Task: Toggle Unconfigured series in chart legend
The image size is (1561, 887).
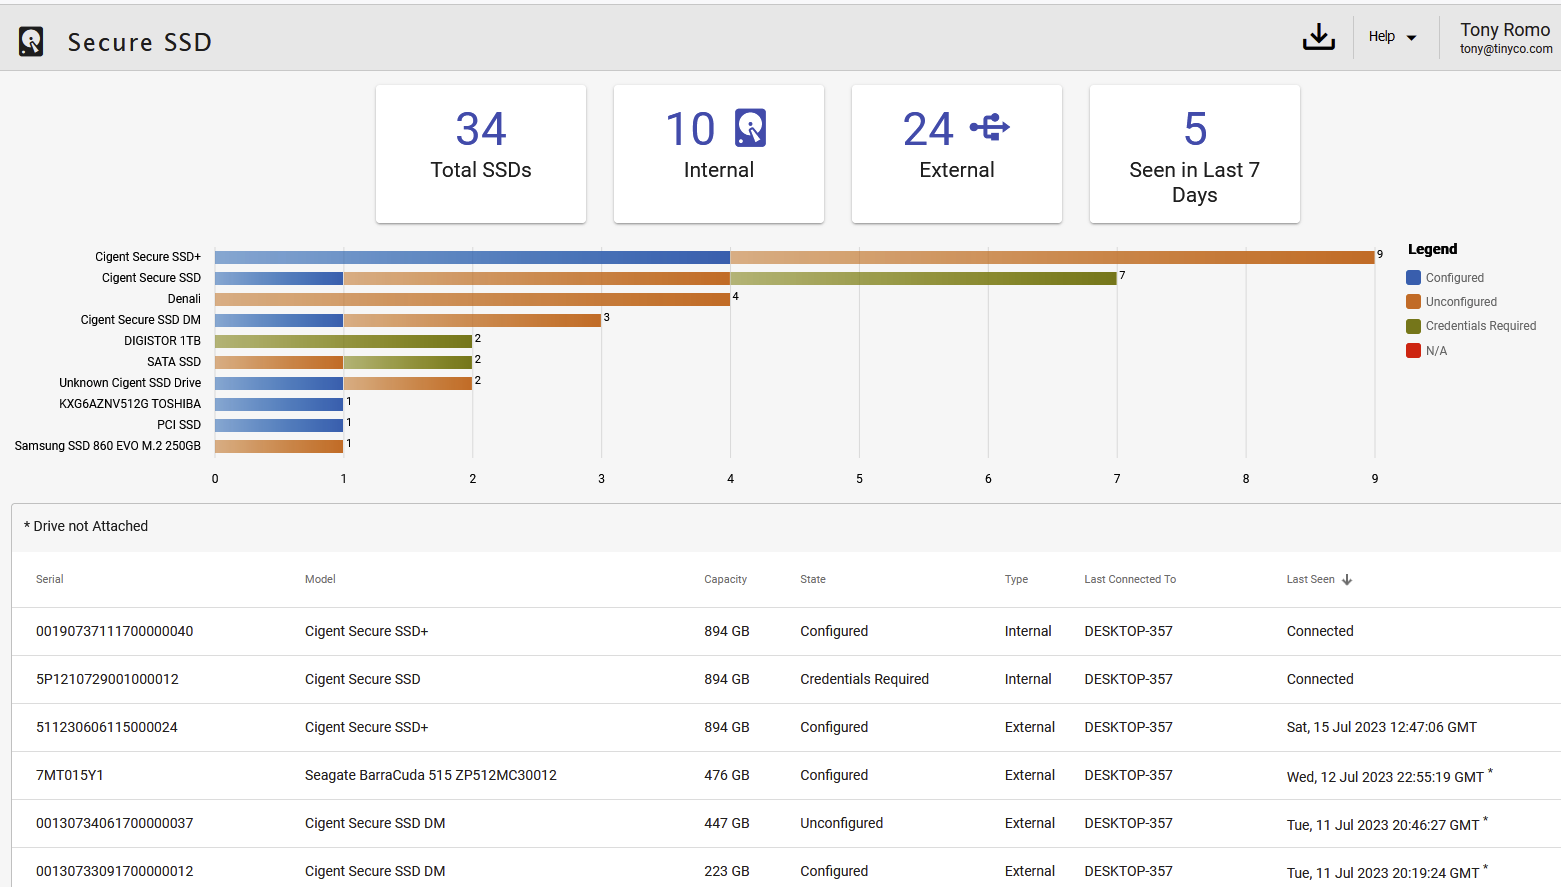Action: click(1460, 302)
